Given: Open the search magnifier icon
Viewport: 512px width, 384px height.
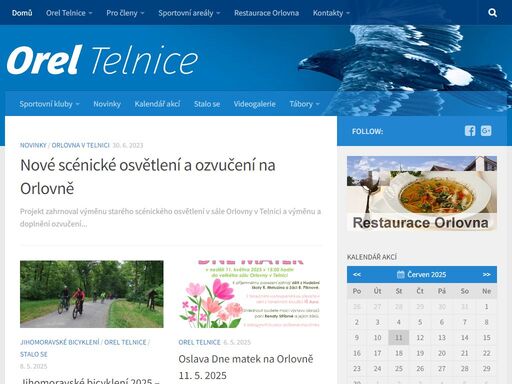Looking at the screenshot, I should click(492, 13).
